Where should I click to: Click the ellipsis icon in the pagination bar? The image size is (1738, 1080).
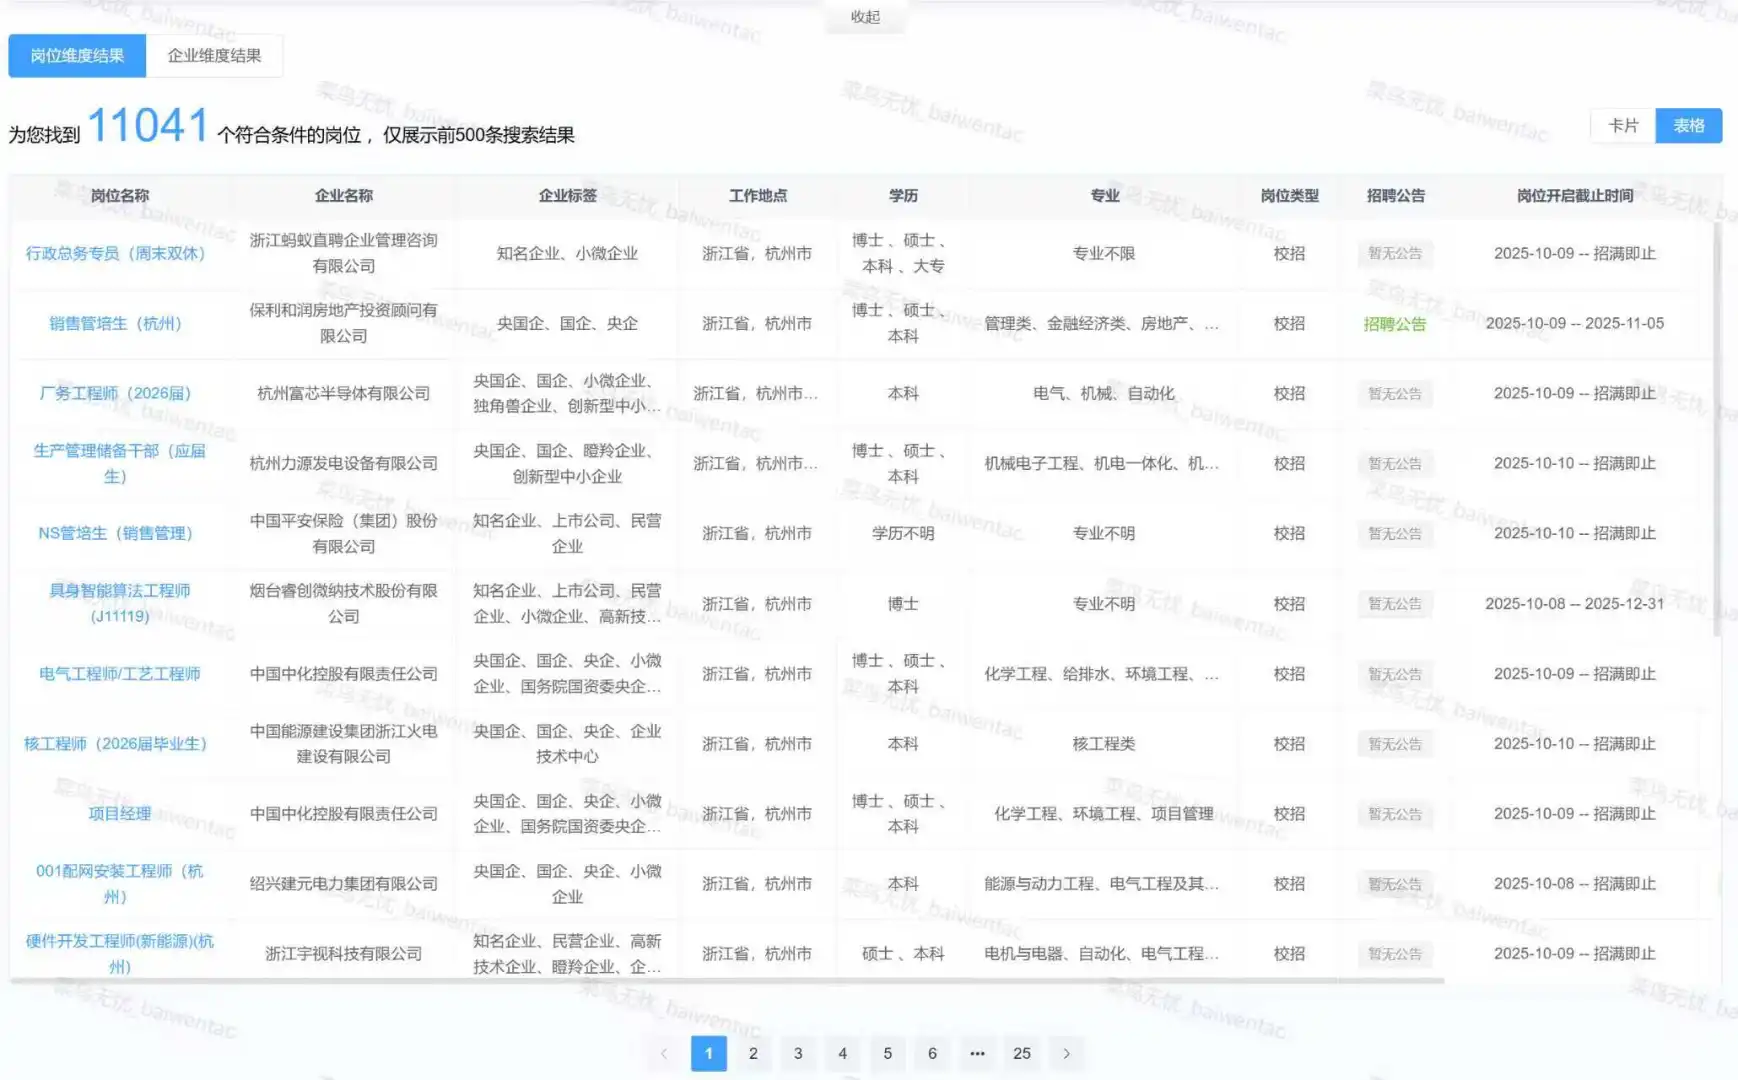[977, 1053]
